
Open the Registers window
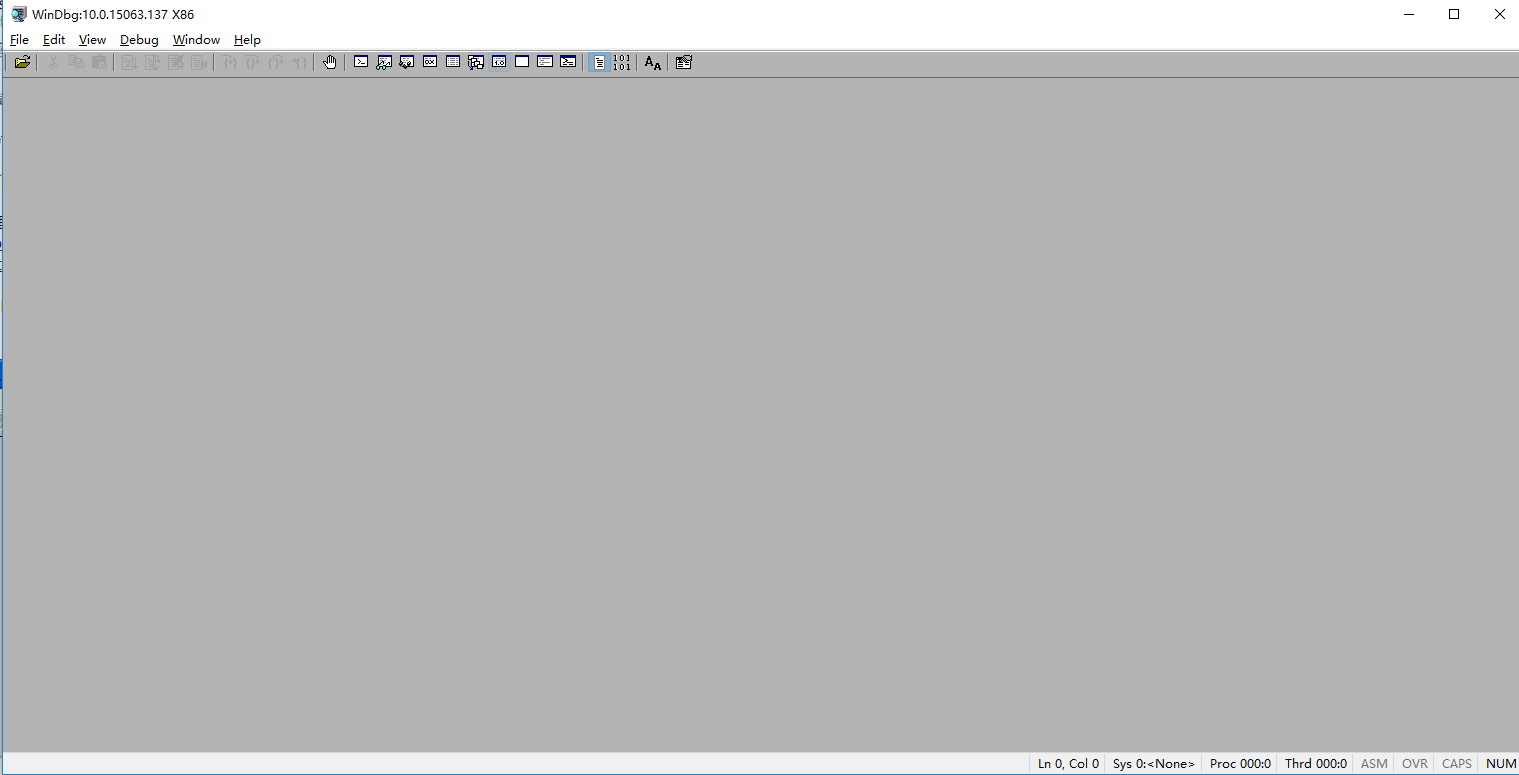point(430,62)
